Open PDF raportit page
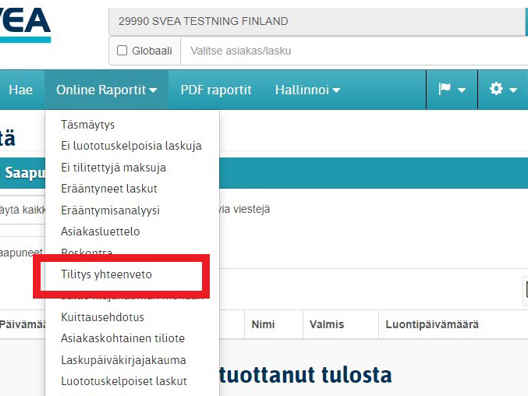Image resolution: width=528 pixels, height=396 pixels. tap(216, 90)
